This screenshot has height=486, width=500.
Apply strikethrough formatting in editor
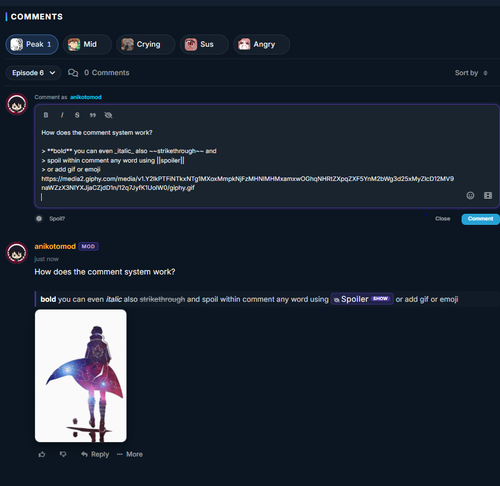coord(77,115)
